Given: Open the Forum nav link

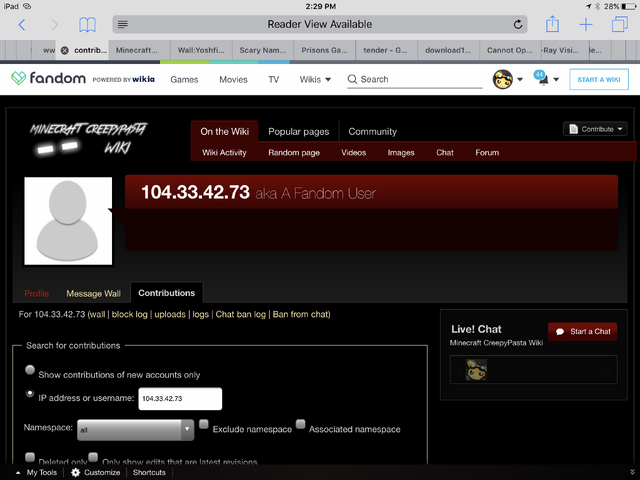Looking at the screenshot, I should click(487, 153).
